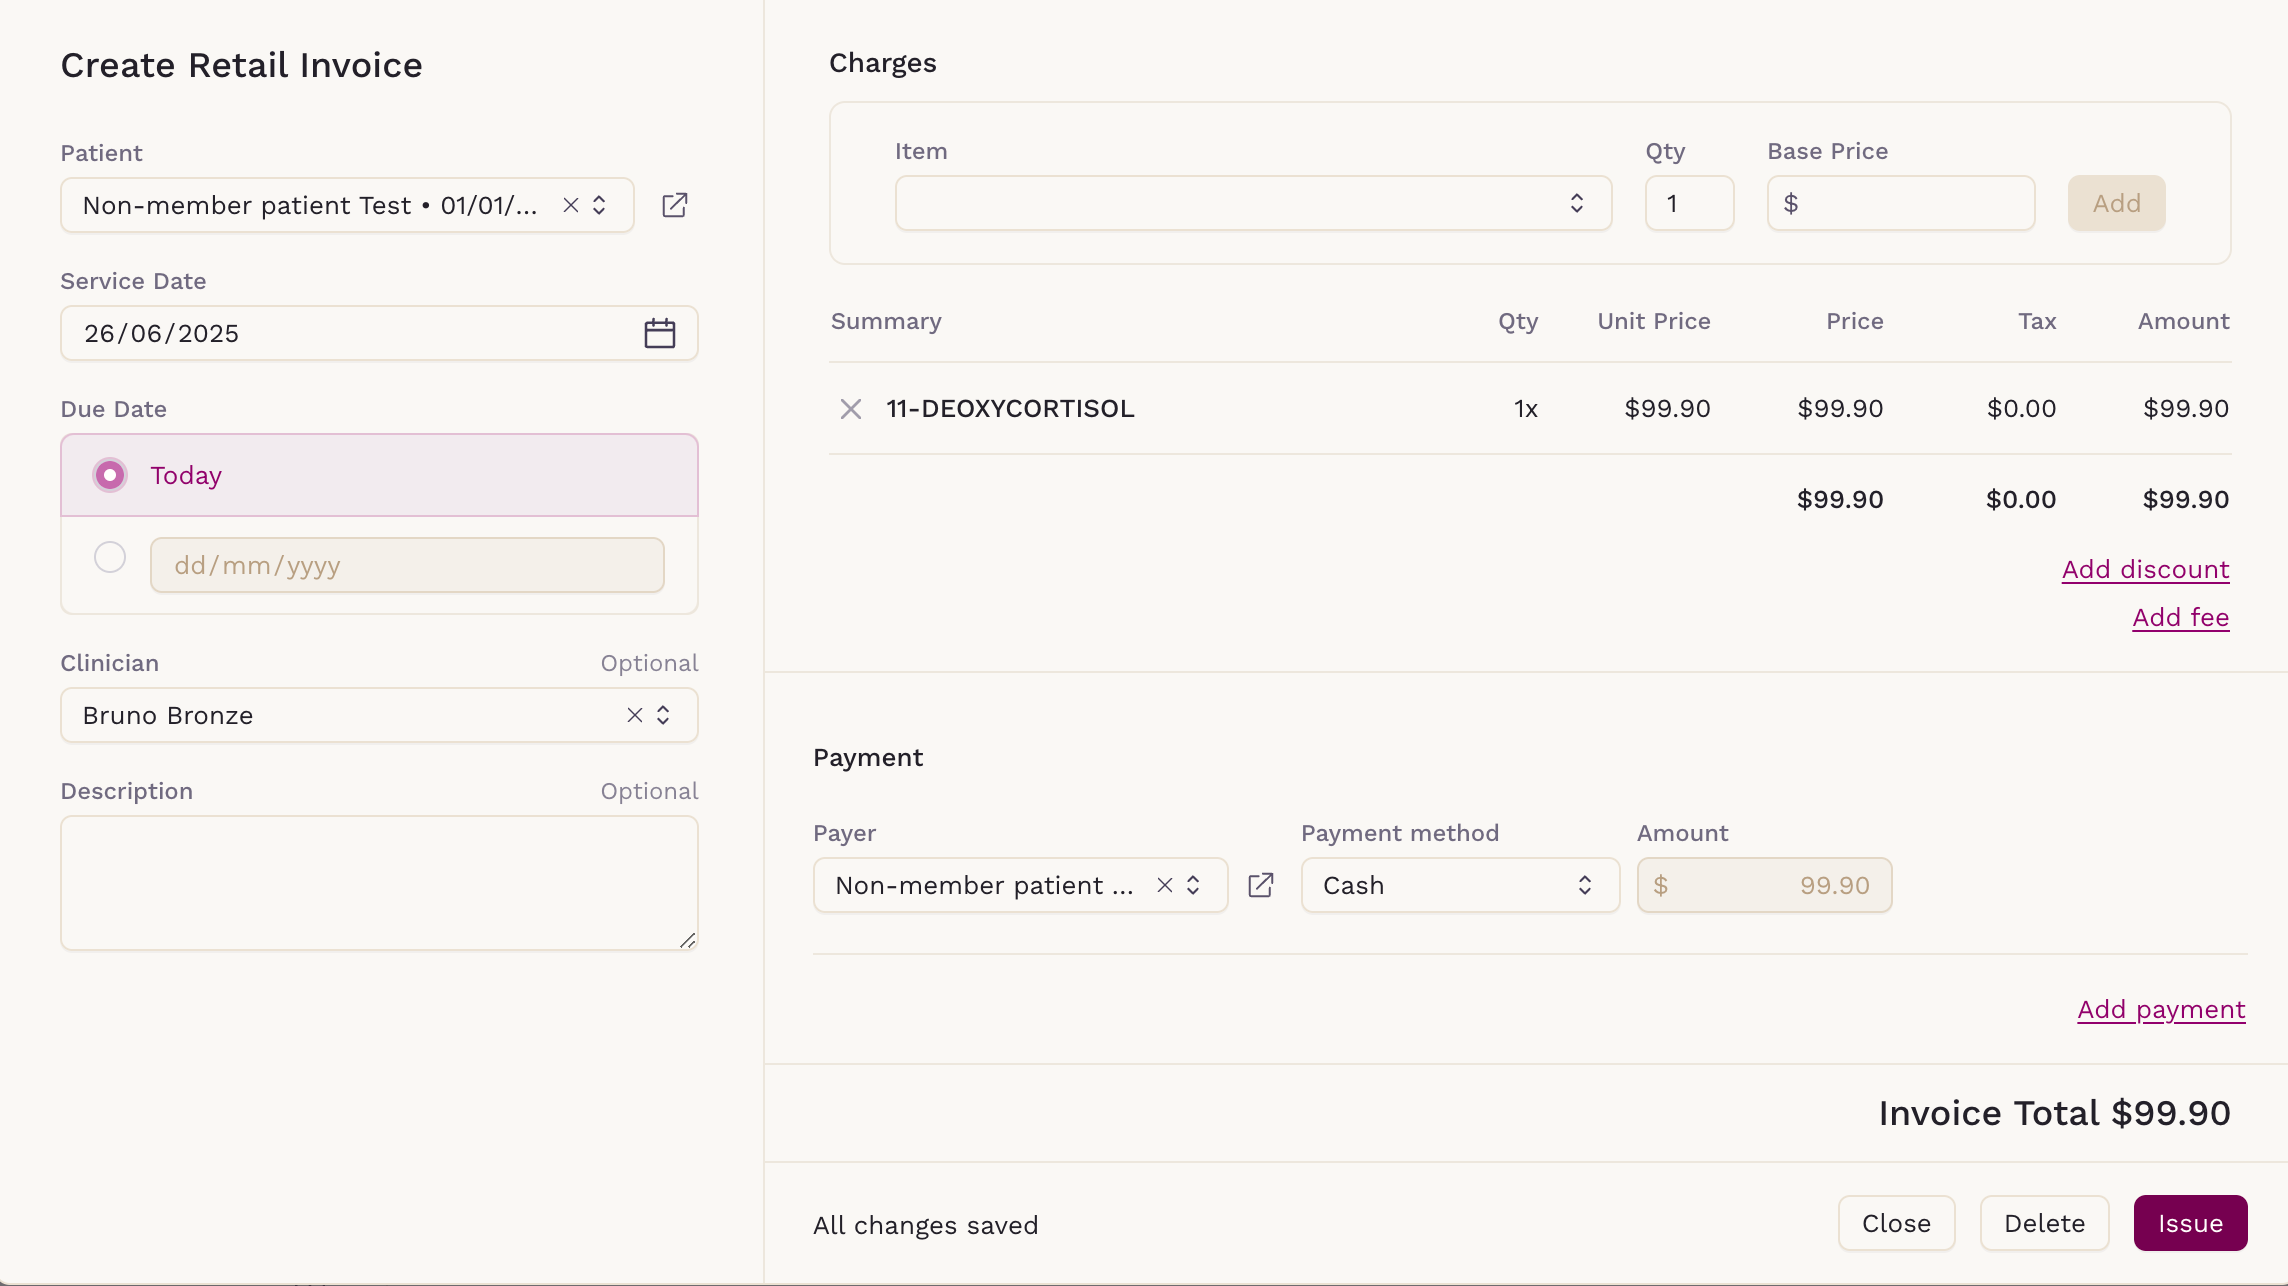Open the Item dropdown

click(x=1253, y=203)
